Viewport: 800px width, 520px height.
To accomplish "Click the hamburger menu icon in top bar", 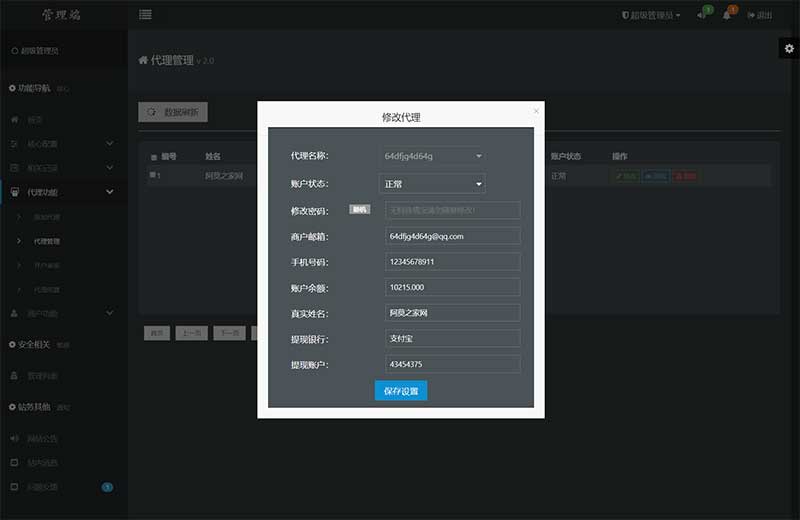I will coord(146,15).
